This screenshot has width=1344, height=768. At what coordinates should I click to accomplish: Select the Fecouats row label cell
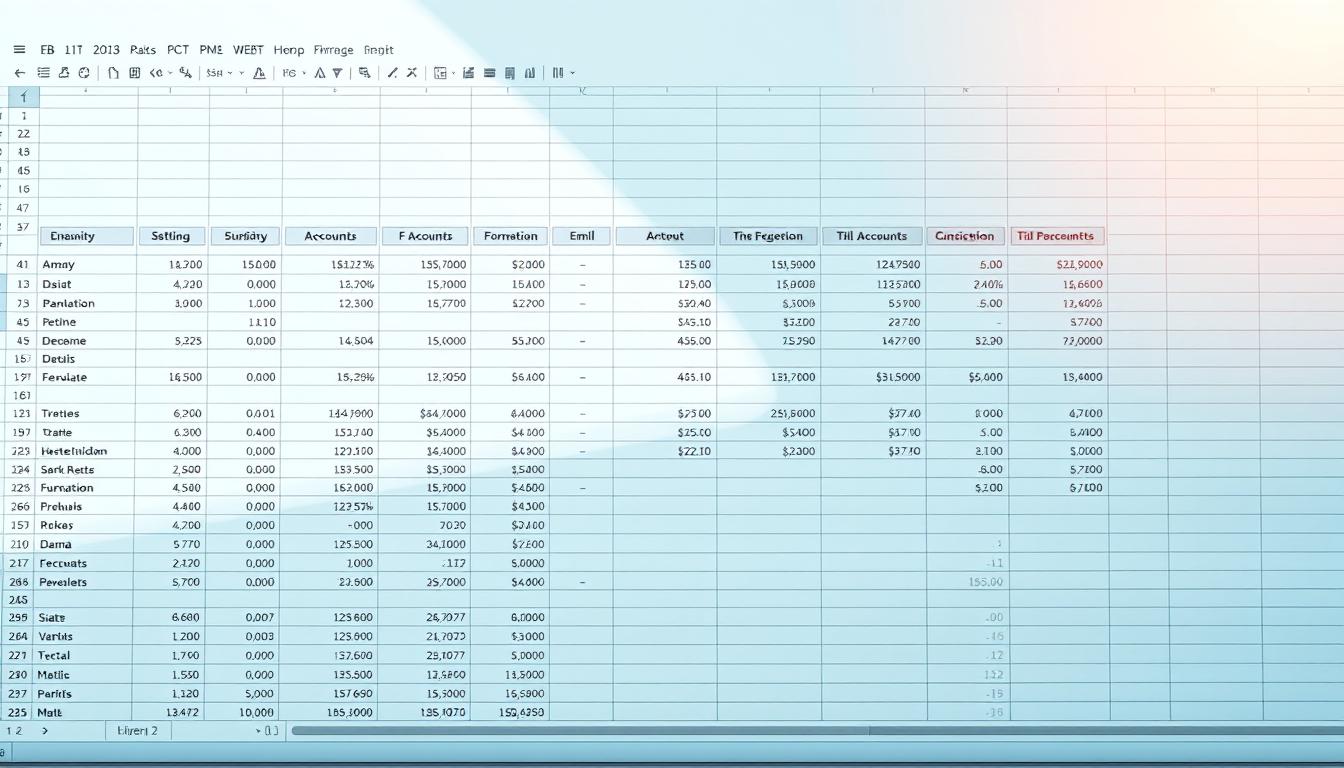tap(86, 563)
